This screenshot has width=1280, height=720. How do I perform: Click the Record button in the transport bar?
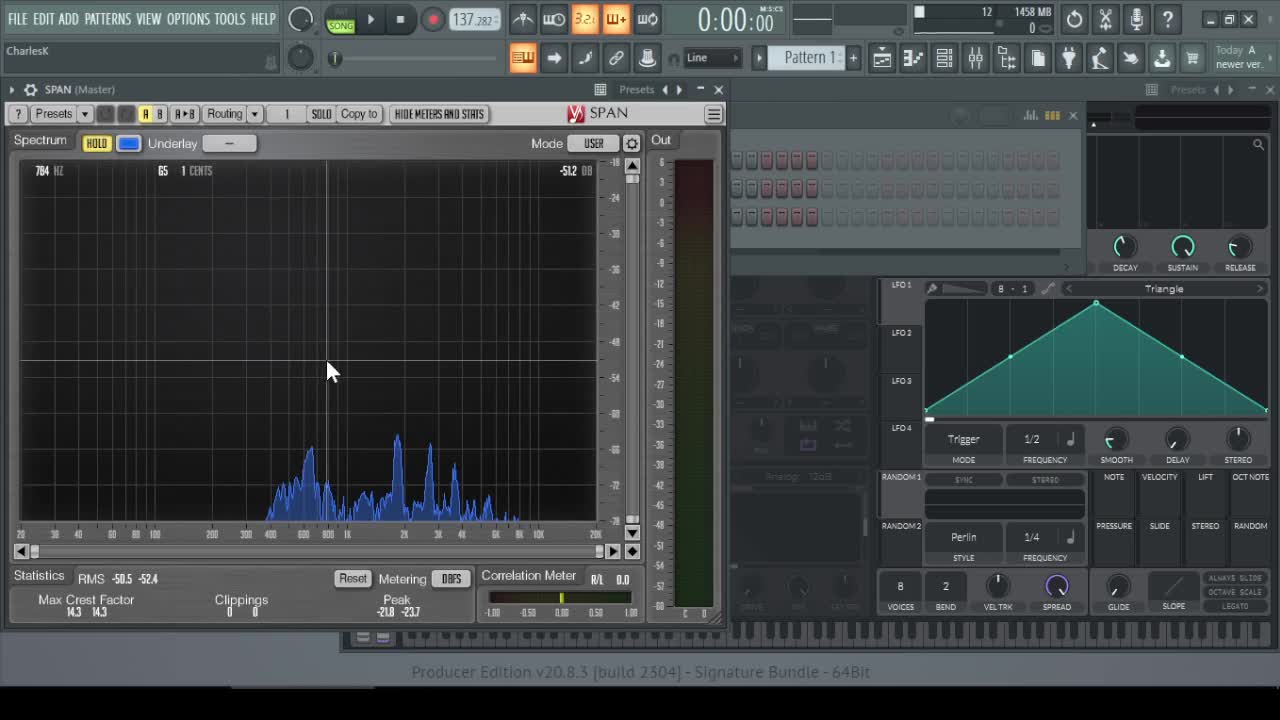433,19
